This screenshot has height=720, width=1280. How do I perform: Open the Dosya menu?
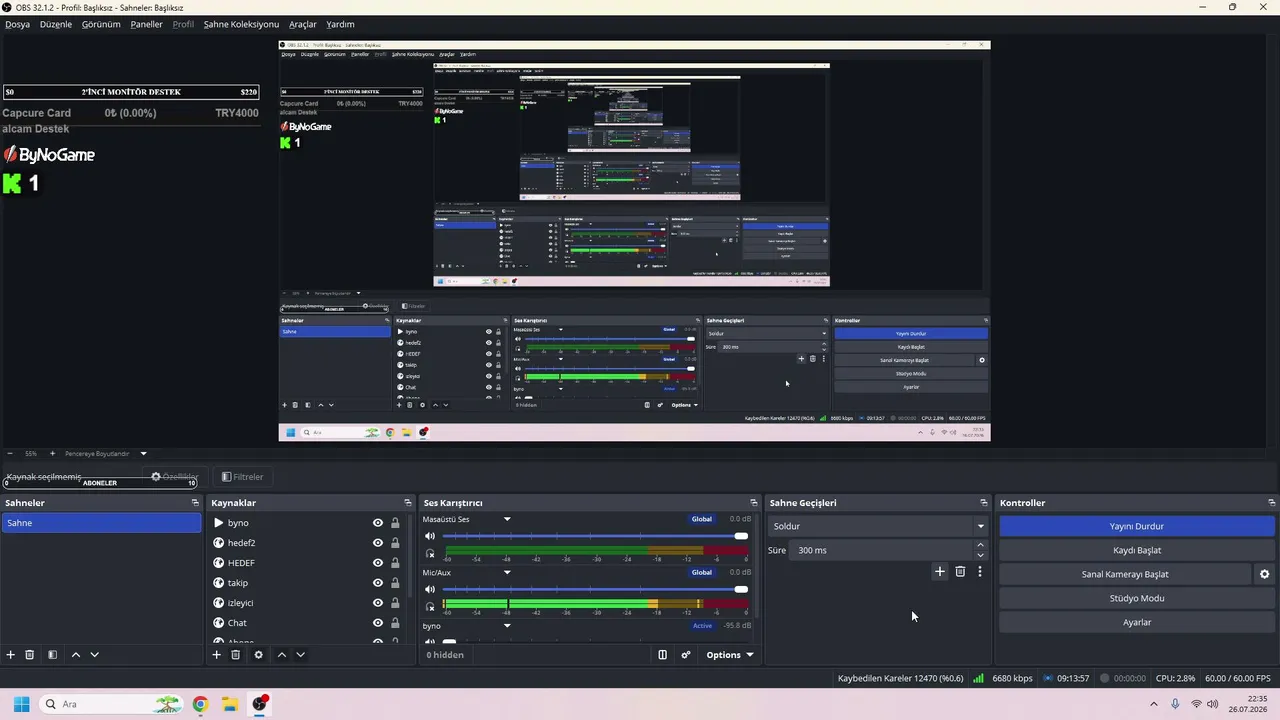[x=17, y=24]
